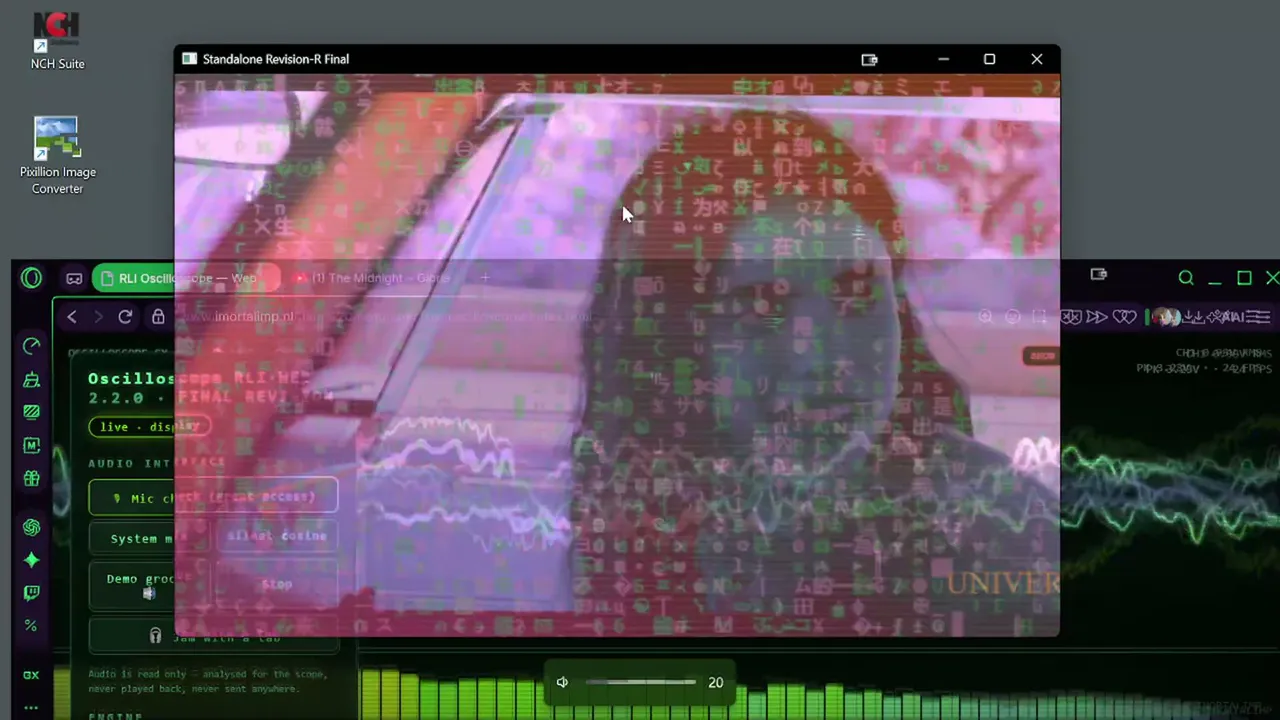Click the '2.2.0' version text
1280x720 pixels.
pos(115,397)
